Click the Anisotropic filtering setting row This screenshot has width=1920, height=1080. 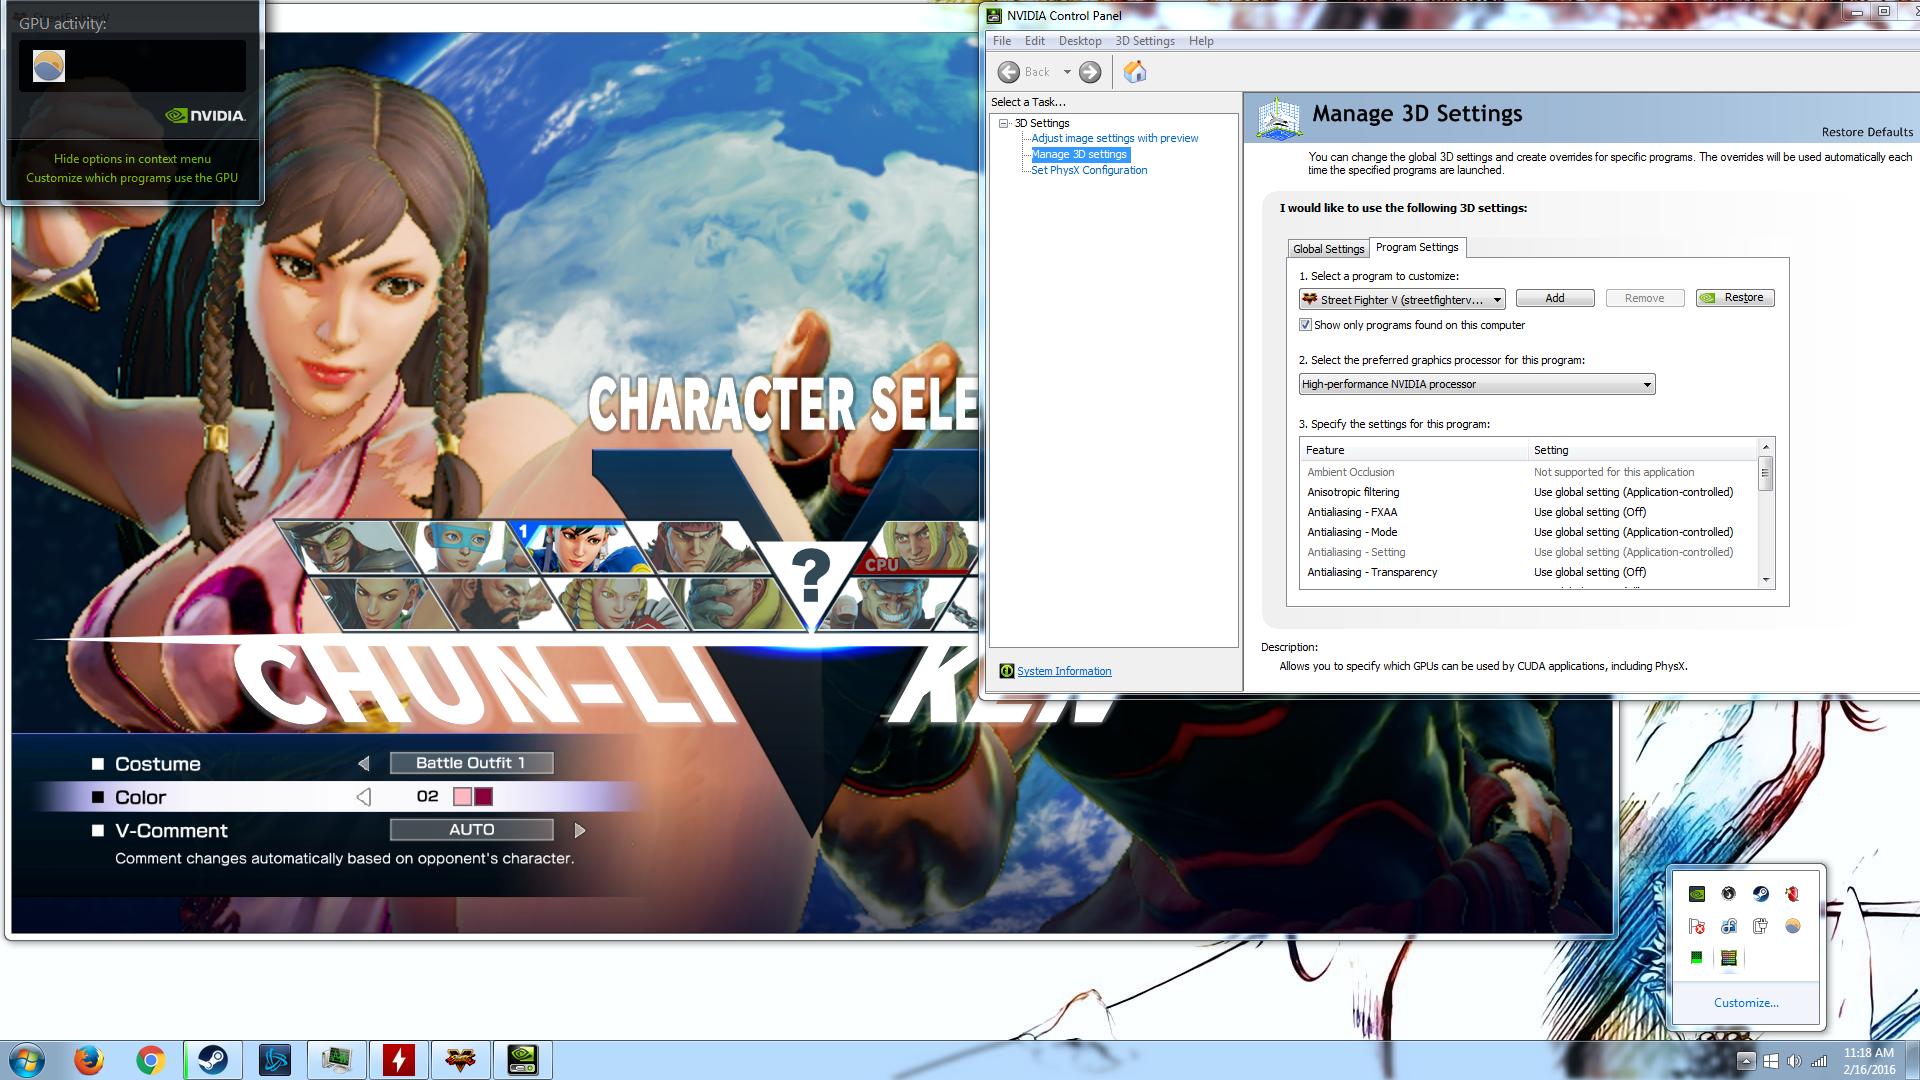point(1528,492)
